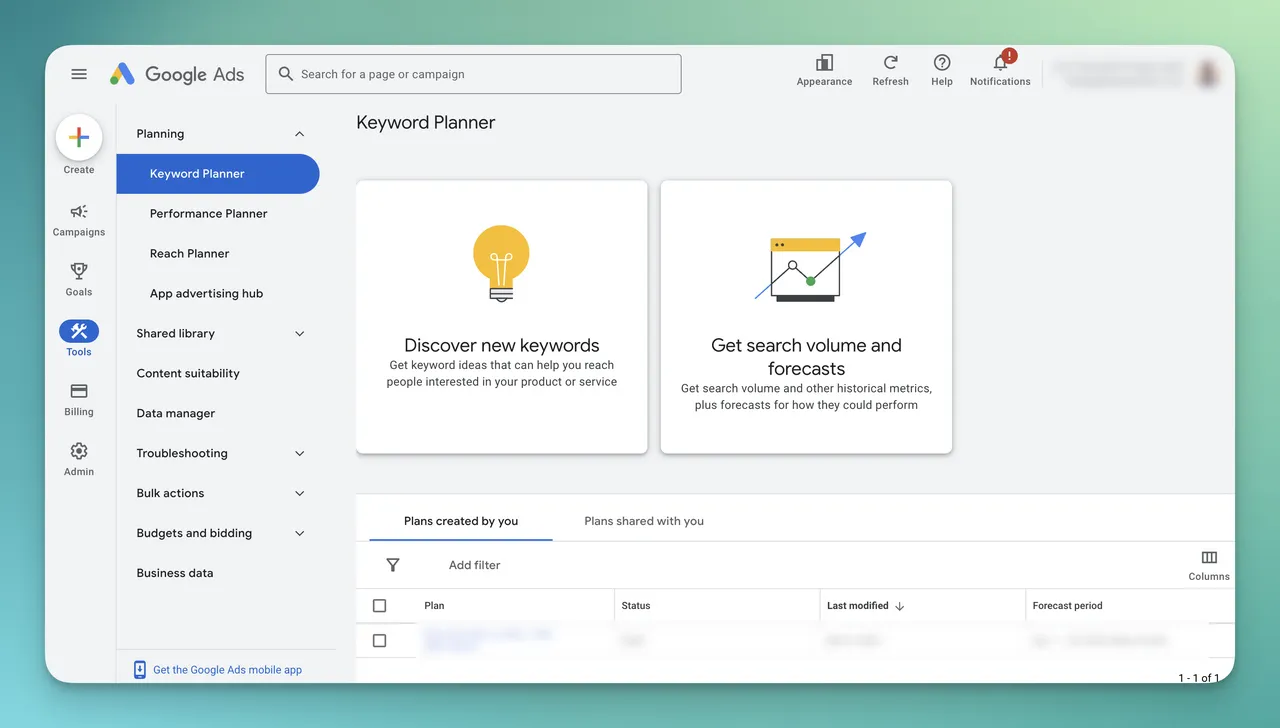Expand the Troubleshooting section
Screen dimensions: 1280x728
click(x=299, y=454)
